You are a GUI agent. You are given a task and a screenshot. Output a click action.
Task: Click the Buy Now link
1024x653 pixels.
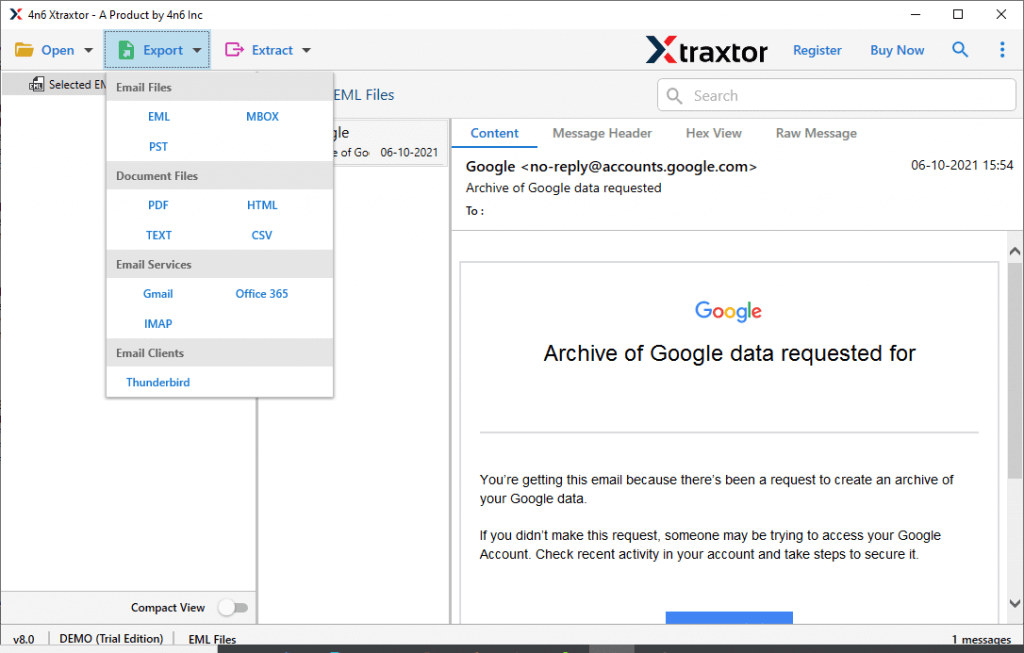coord(897,50)
